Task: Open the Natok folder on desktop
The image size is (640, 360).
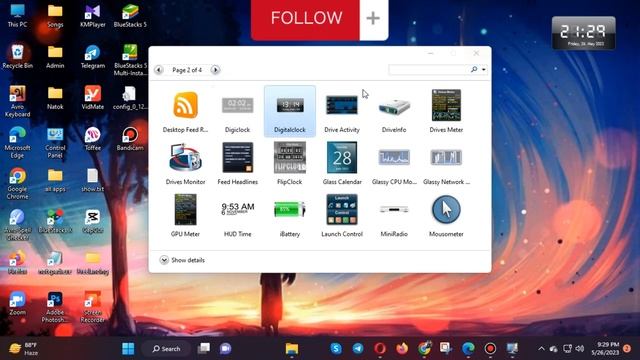Action: click(x=55, y=98)
